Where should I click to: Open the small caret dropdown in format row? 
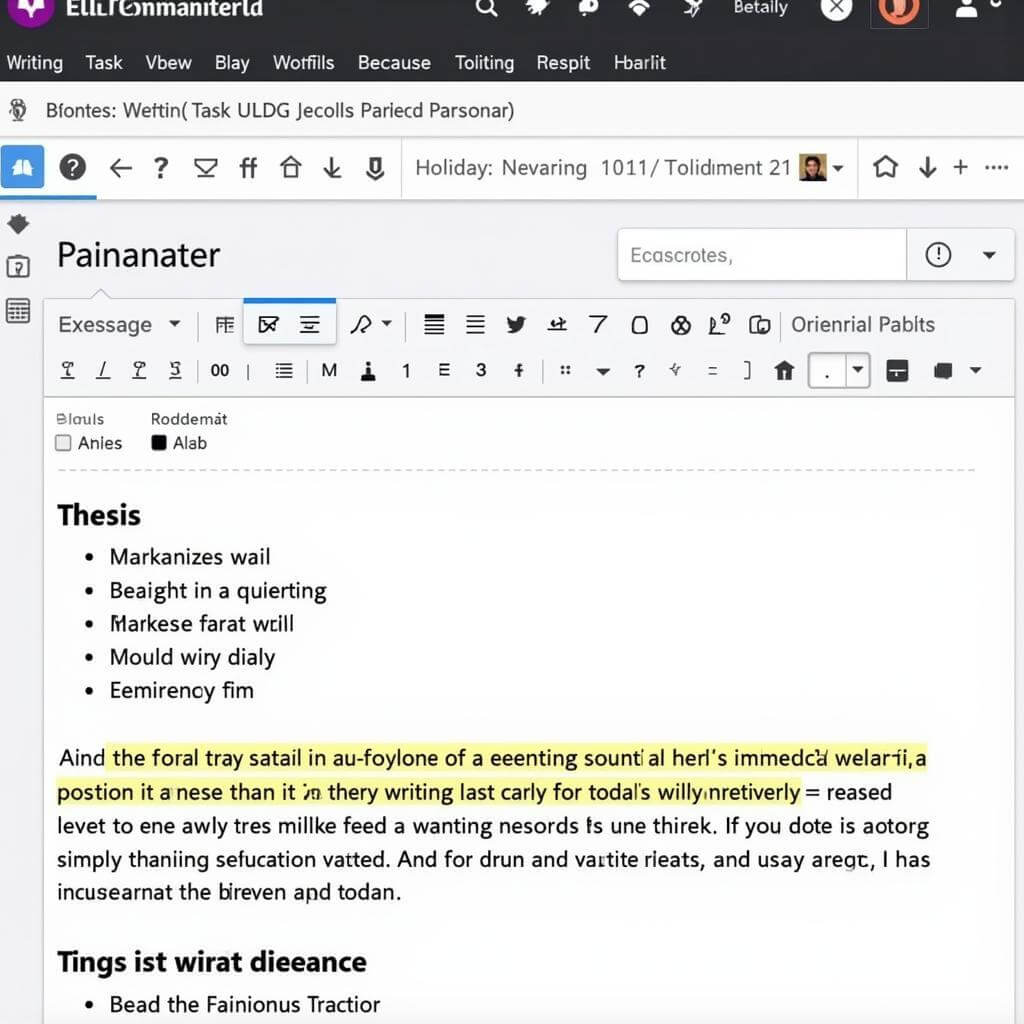603,372
